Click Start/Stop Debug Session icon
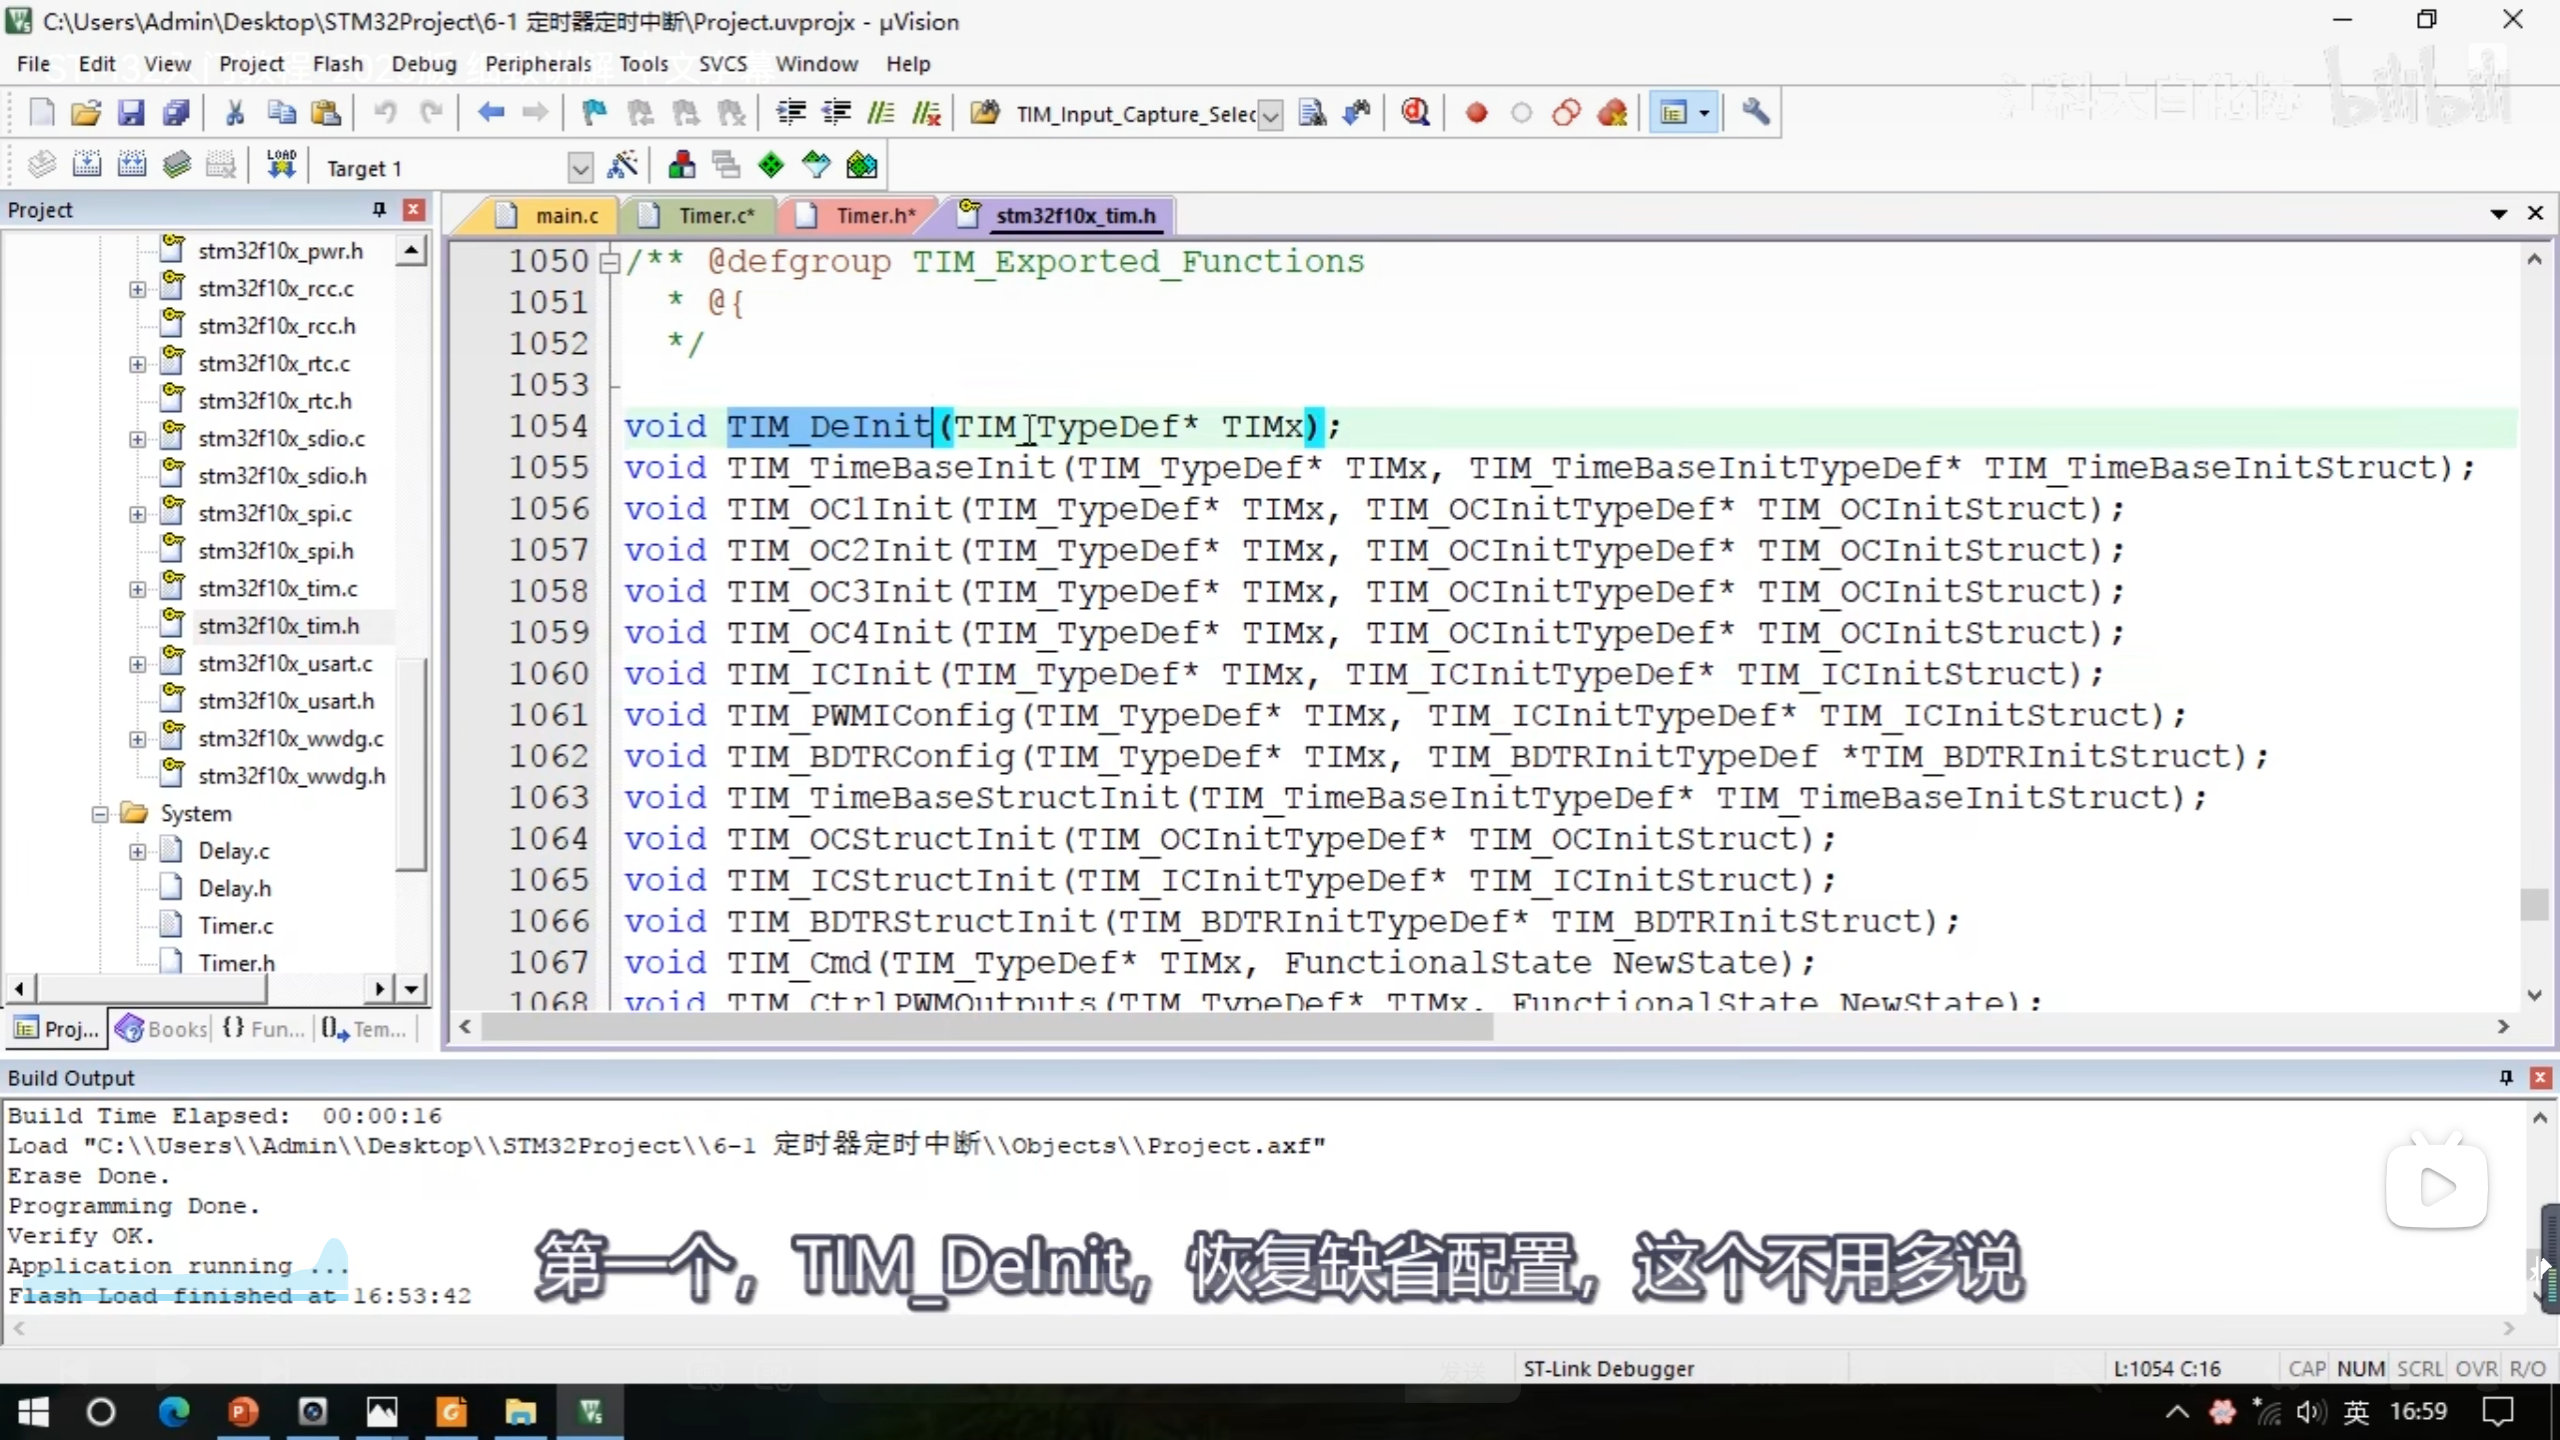Image resolution: width=2560 pixels, height=1440 pixels. click(1415, 113)
